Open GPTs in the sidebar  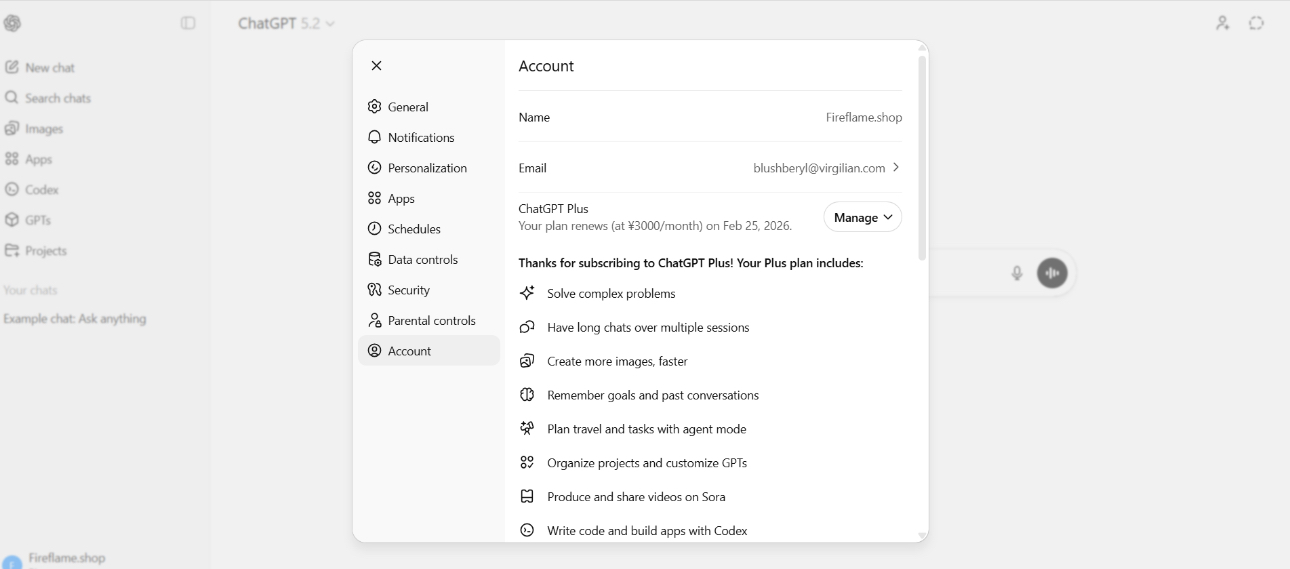point(28,220)
